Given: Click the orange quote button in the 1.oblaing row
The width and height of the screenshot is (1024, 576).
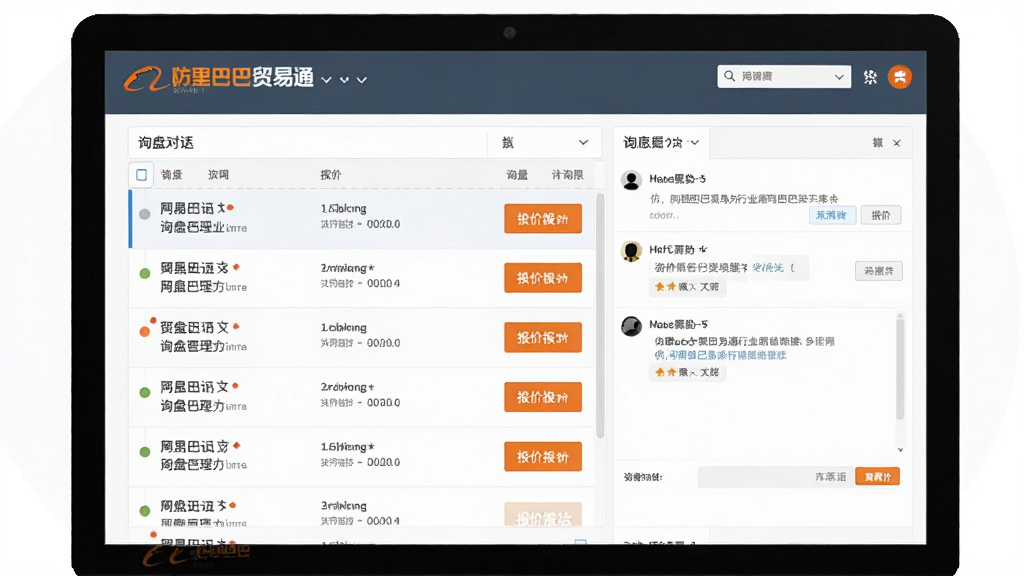Looking at the screenshot, I should [543, 338].
